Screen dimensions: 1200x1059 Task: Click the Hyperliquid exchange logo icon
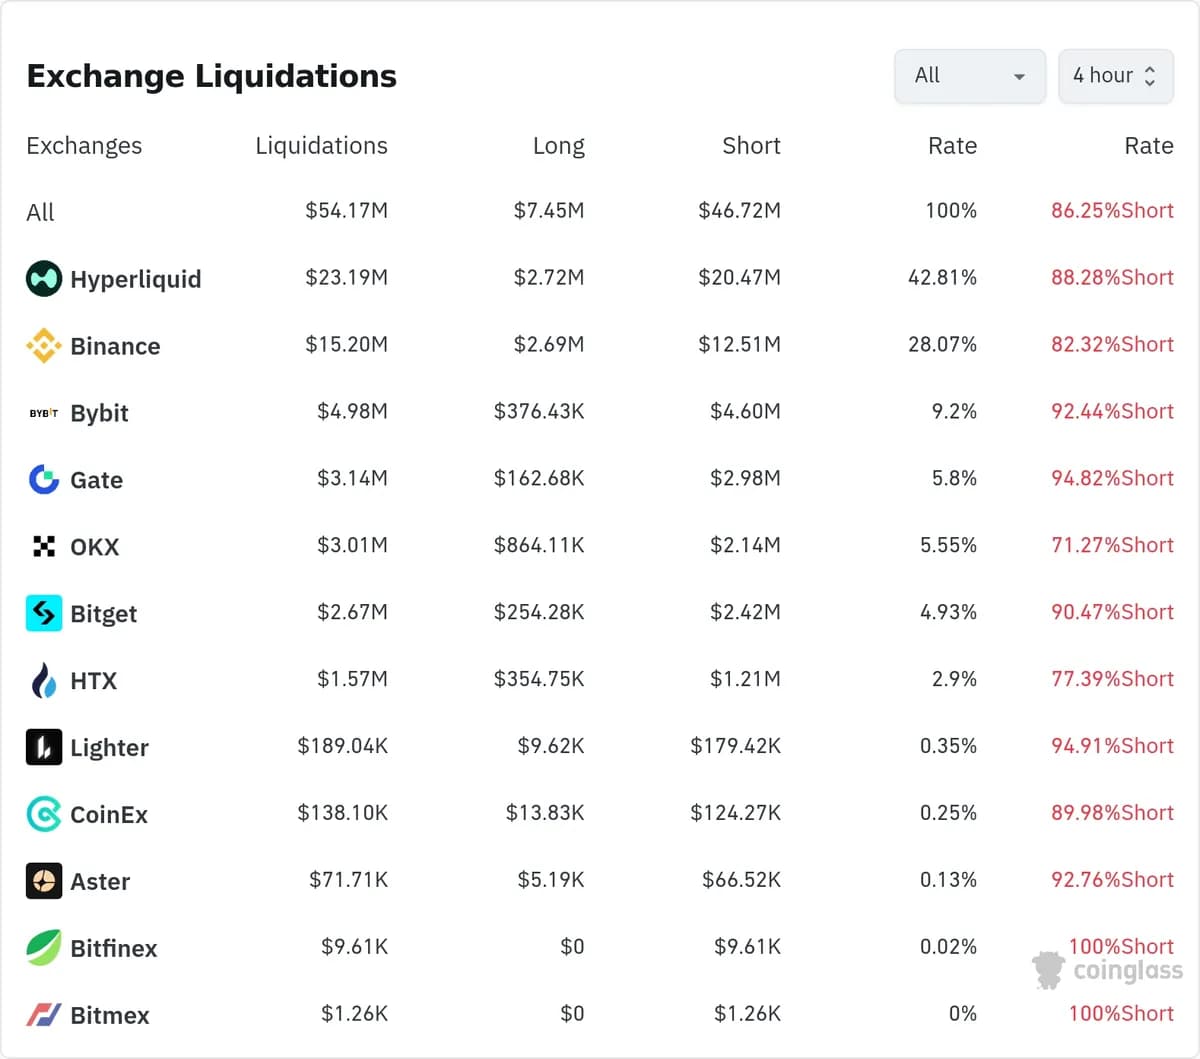tap(44, 278)
